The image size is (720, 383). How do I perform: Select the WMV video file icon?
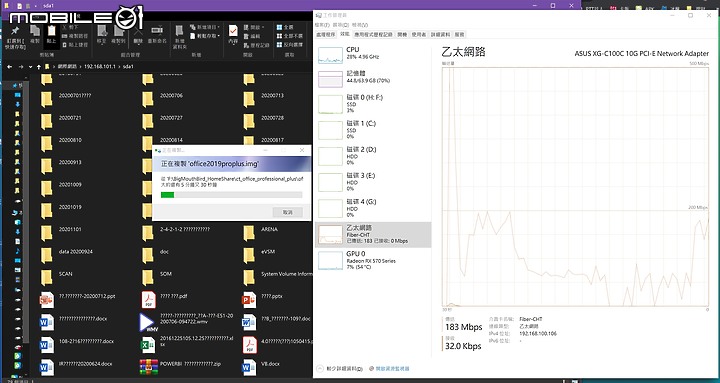pyautogui.click(x=148, y=322)
